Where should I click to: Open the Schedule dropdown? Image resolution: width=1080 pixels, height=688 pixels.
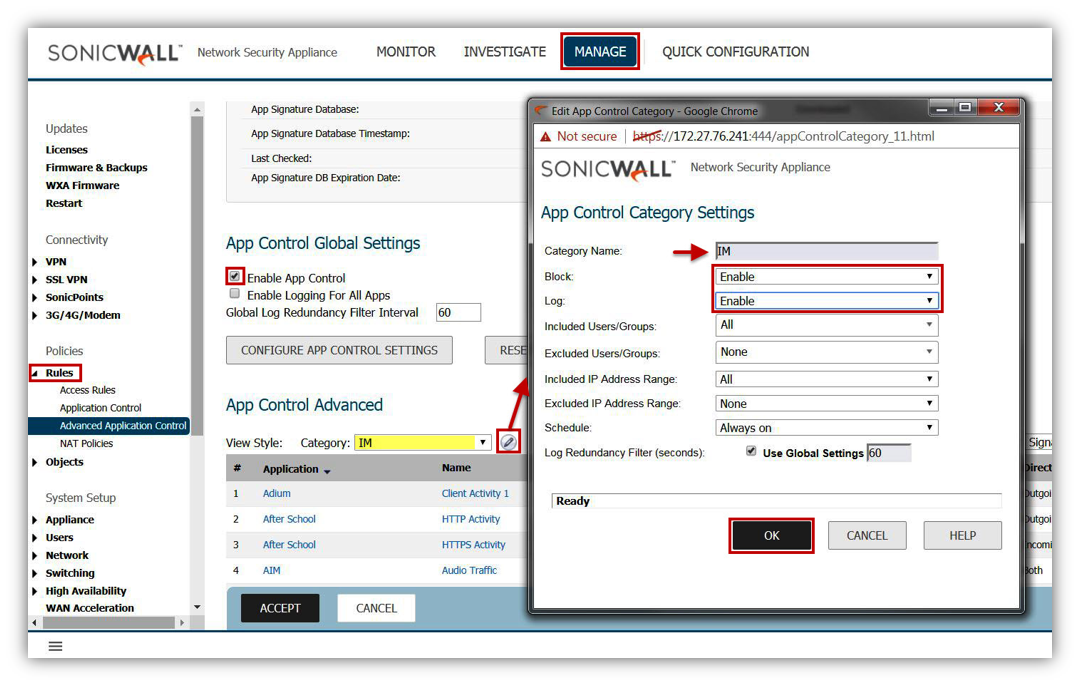[826, 428]
